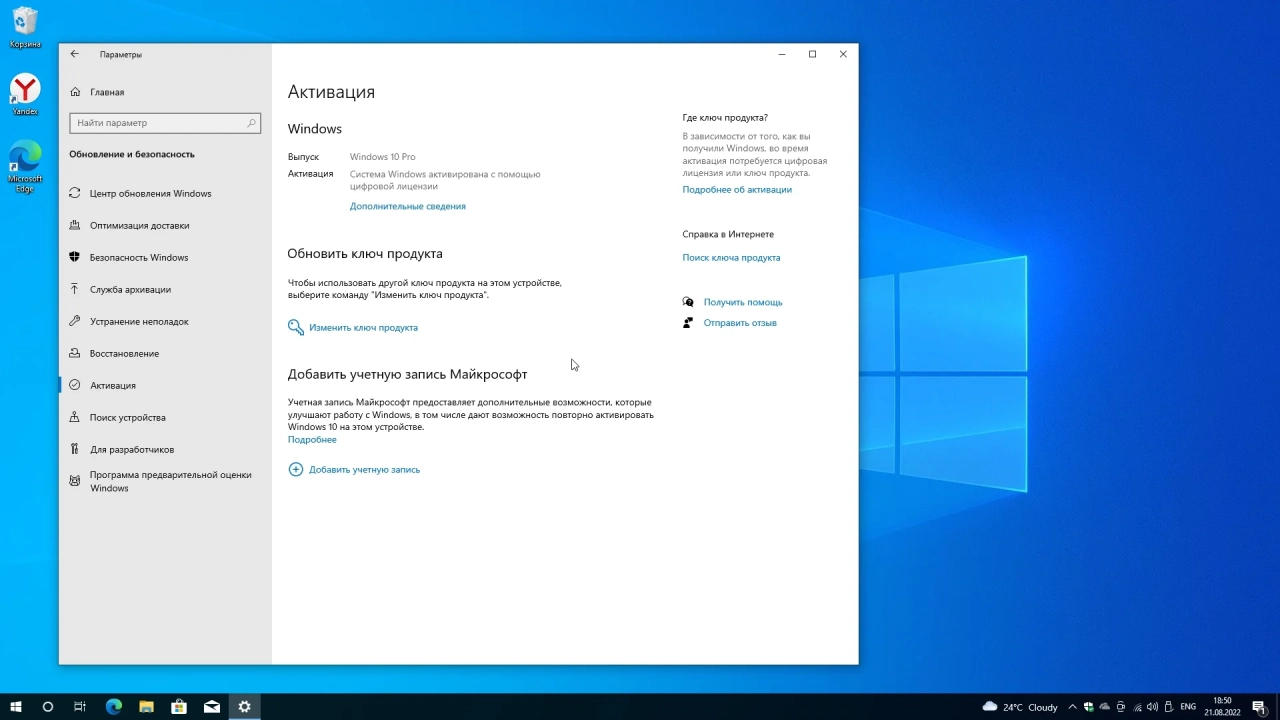Open the Windows Start menu

tap(16, 707)
